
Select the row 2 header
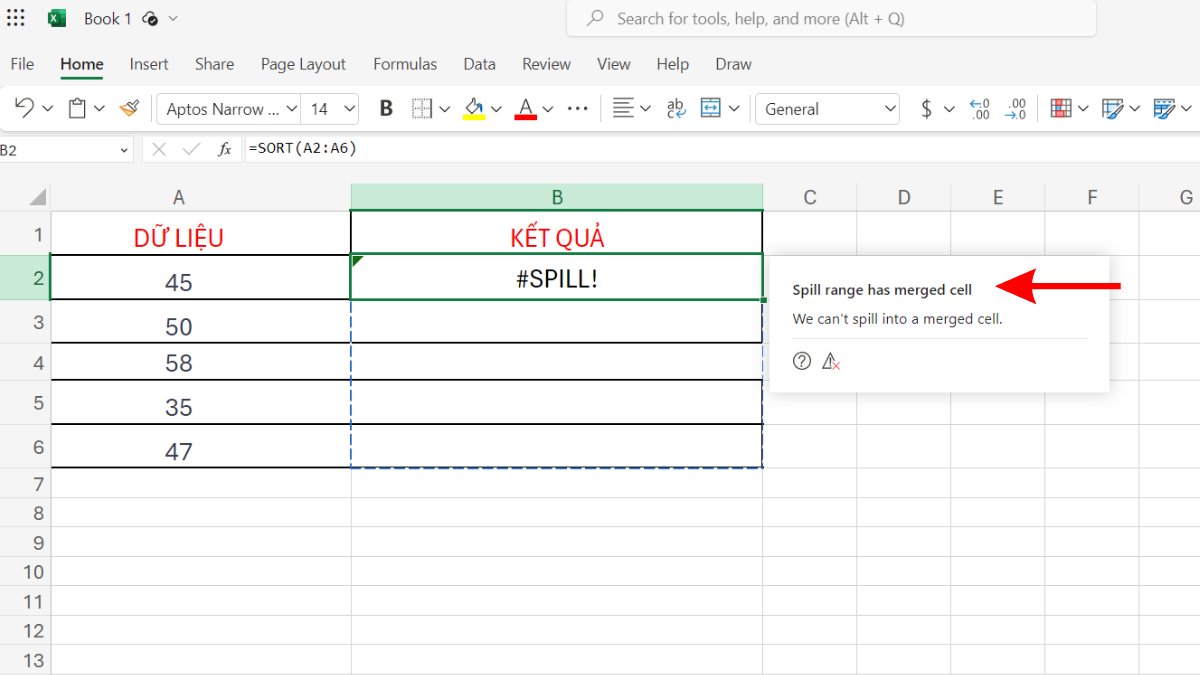[25, 278]
